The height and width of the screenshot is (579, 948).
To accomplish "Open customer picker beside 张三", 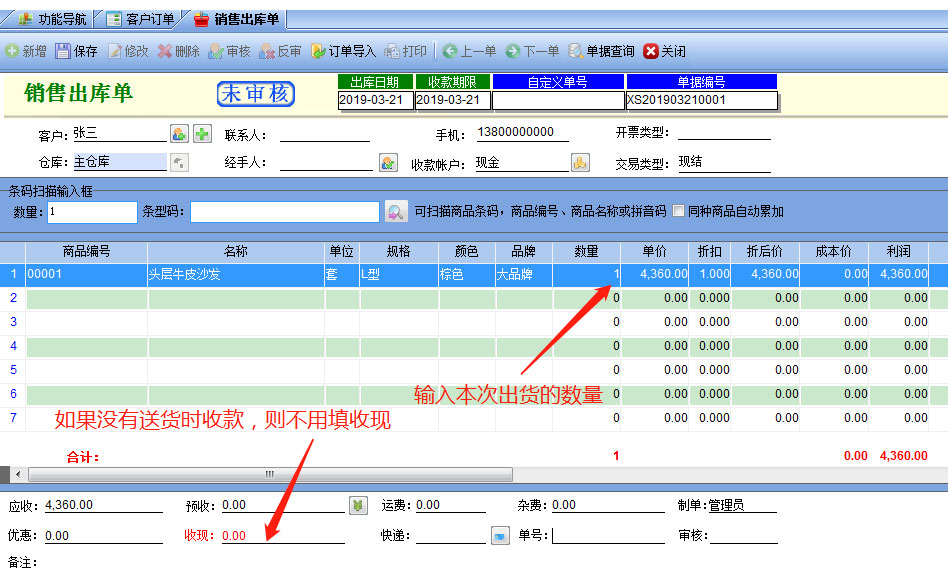I will pyautogui.click(x=179, y=134).
